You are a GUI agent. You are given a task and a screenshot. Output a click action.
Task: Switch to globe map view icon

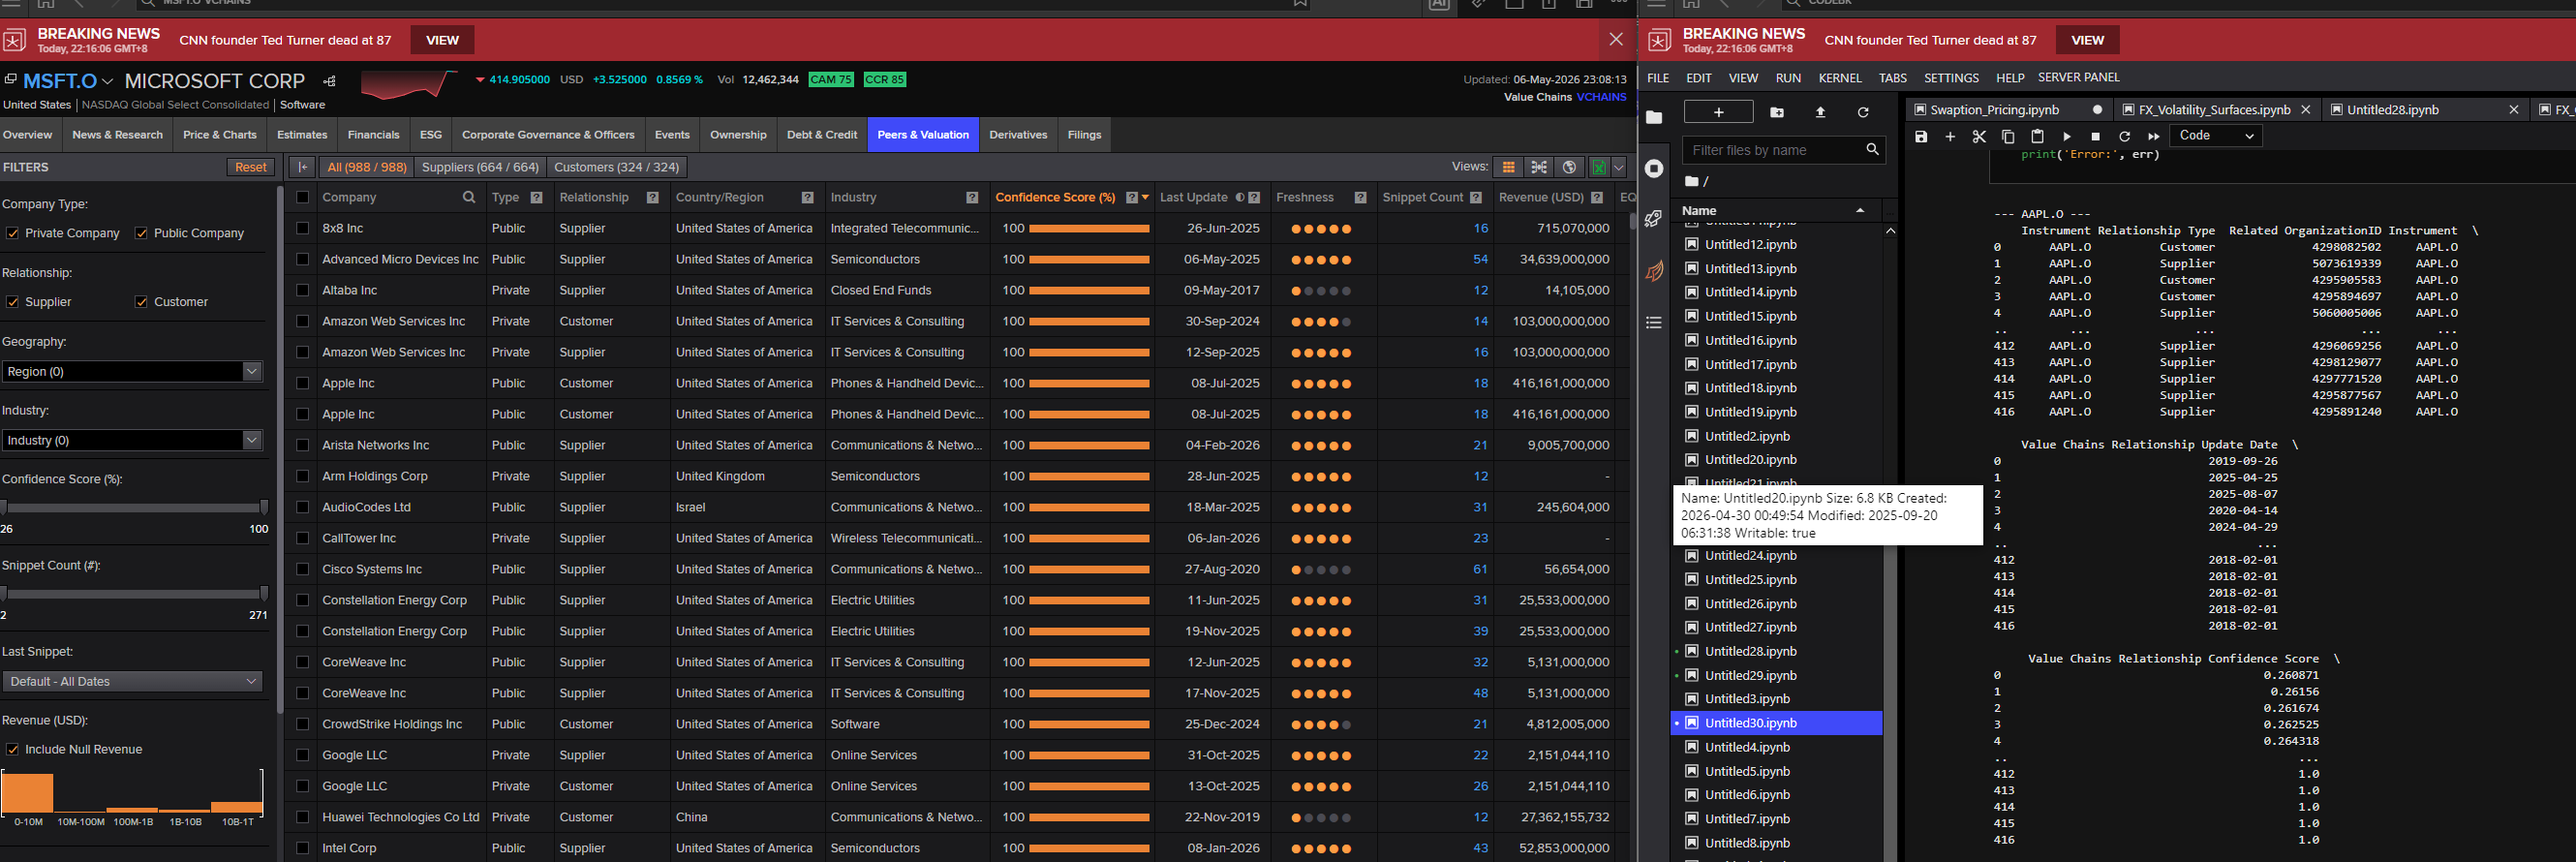click(1569, 167)
